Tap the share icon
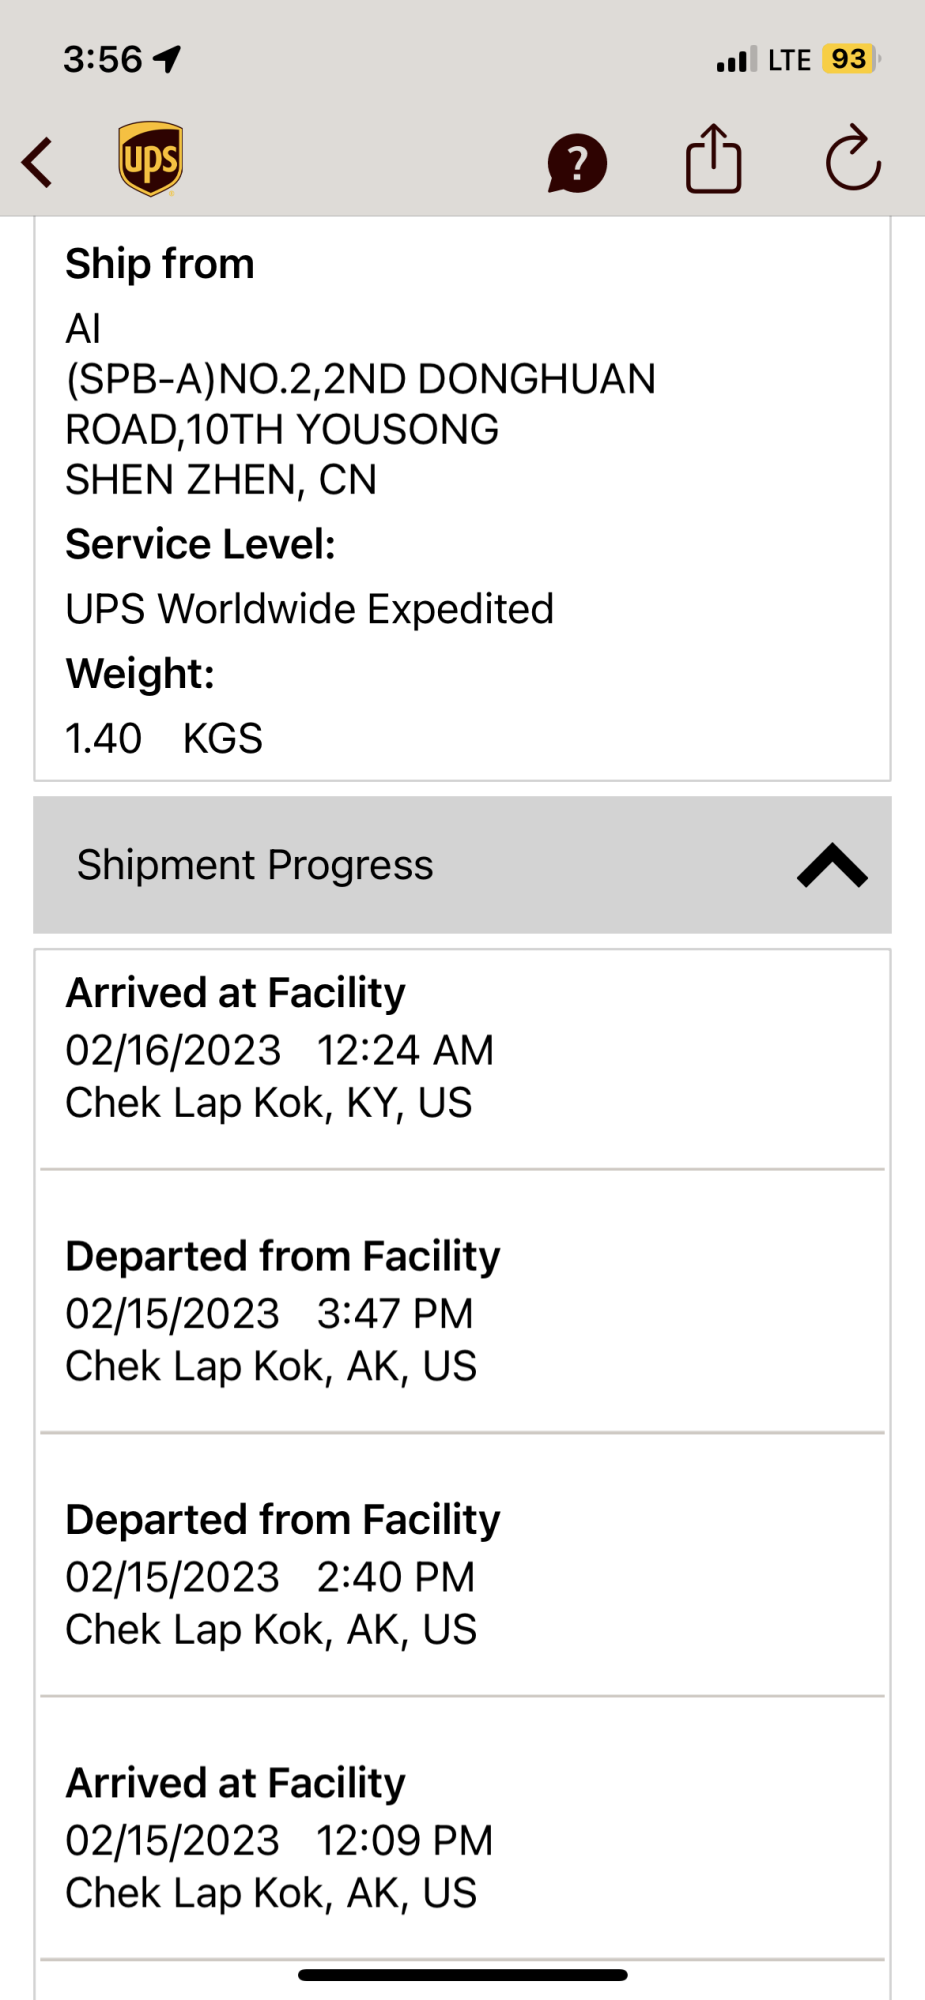Viewport: 925px width, 2000px height. click(713, 159)
